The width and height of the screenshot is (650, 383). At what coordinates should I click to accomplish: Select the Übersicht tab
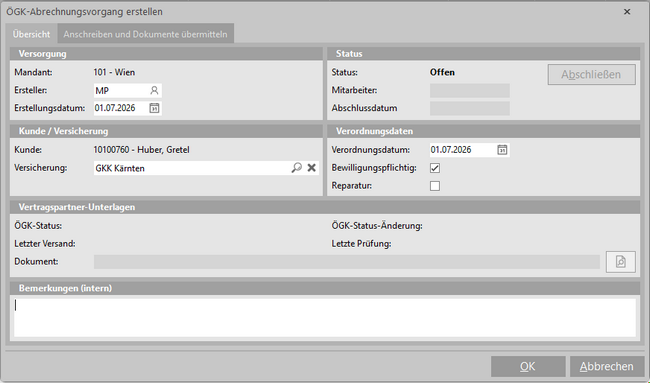pyautogui.click(x=32, y=34)
